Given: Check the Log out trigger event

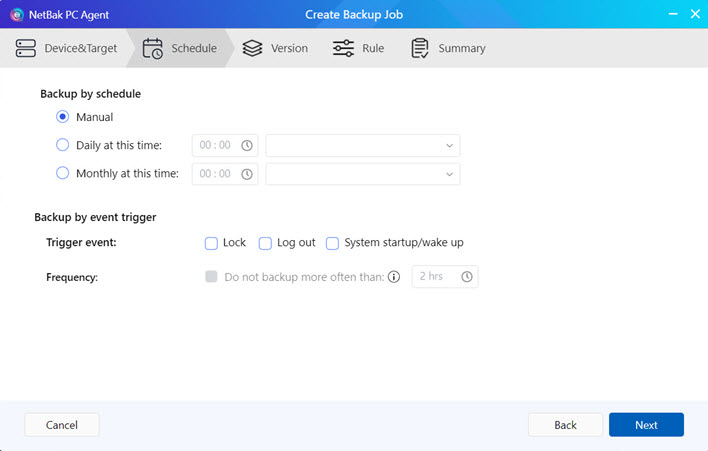Looking at the screenshot, I should (265, 243).
